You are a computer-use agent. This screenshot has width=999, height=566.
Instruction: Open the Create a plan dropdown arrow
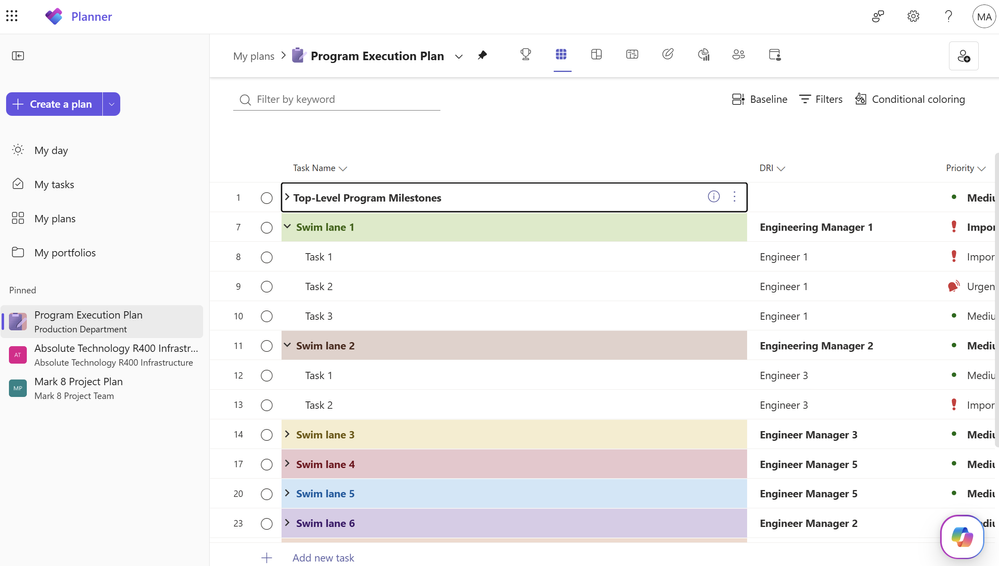coord(112,104)
